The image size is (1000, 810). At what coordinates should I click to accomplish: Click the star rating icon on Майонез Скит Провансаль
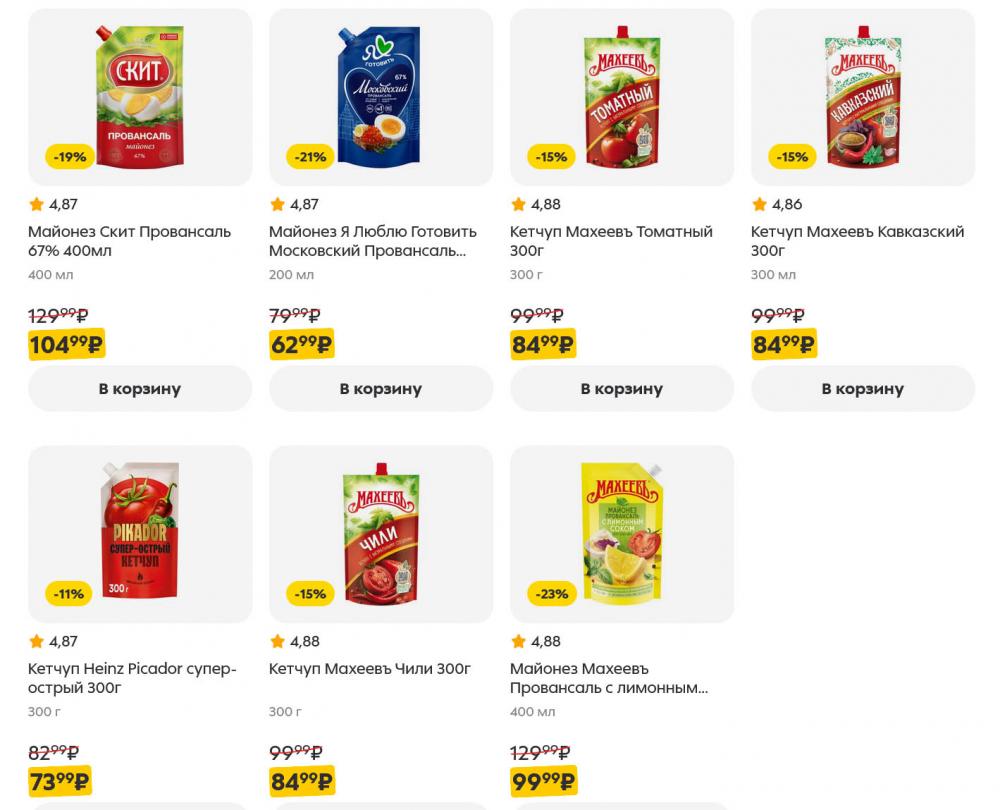tap(34, 204)
